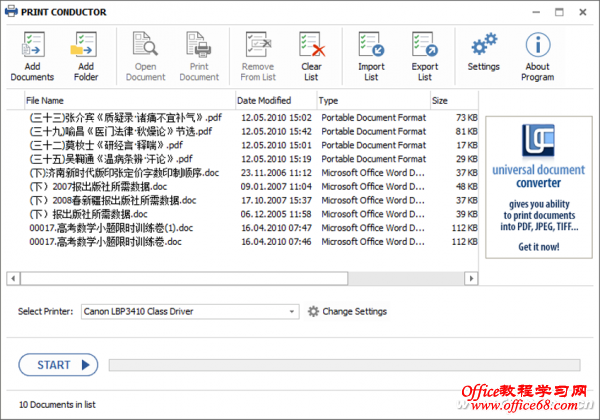Click the universal document converter ad text

[538, 176]
